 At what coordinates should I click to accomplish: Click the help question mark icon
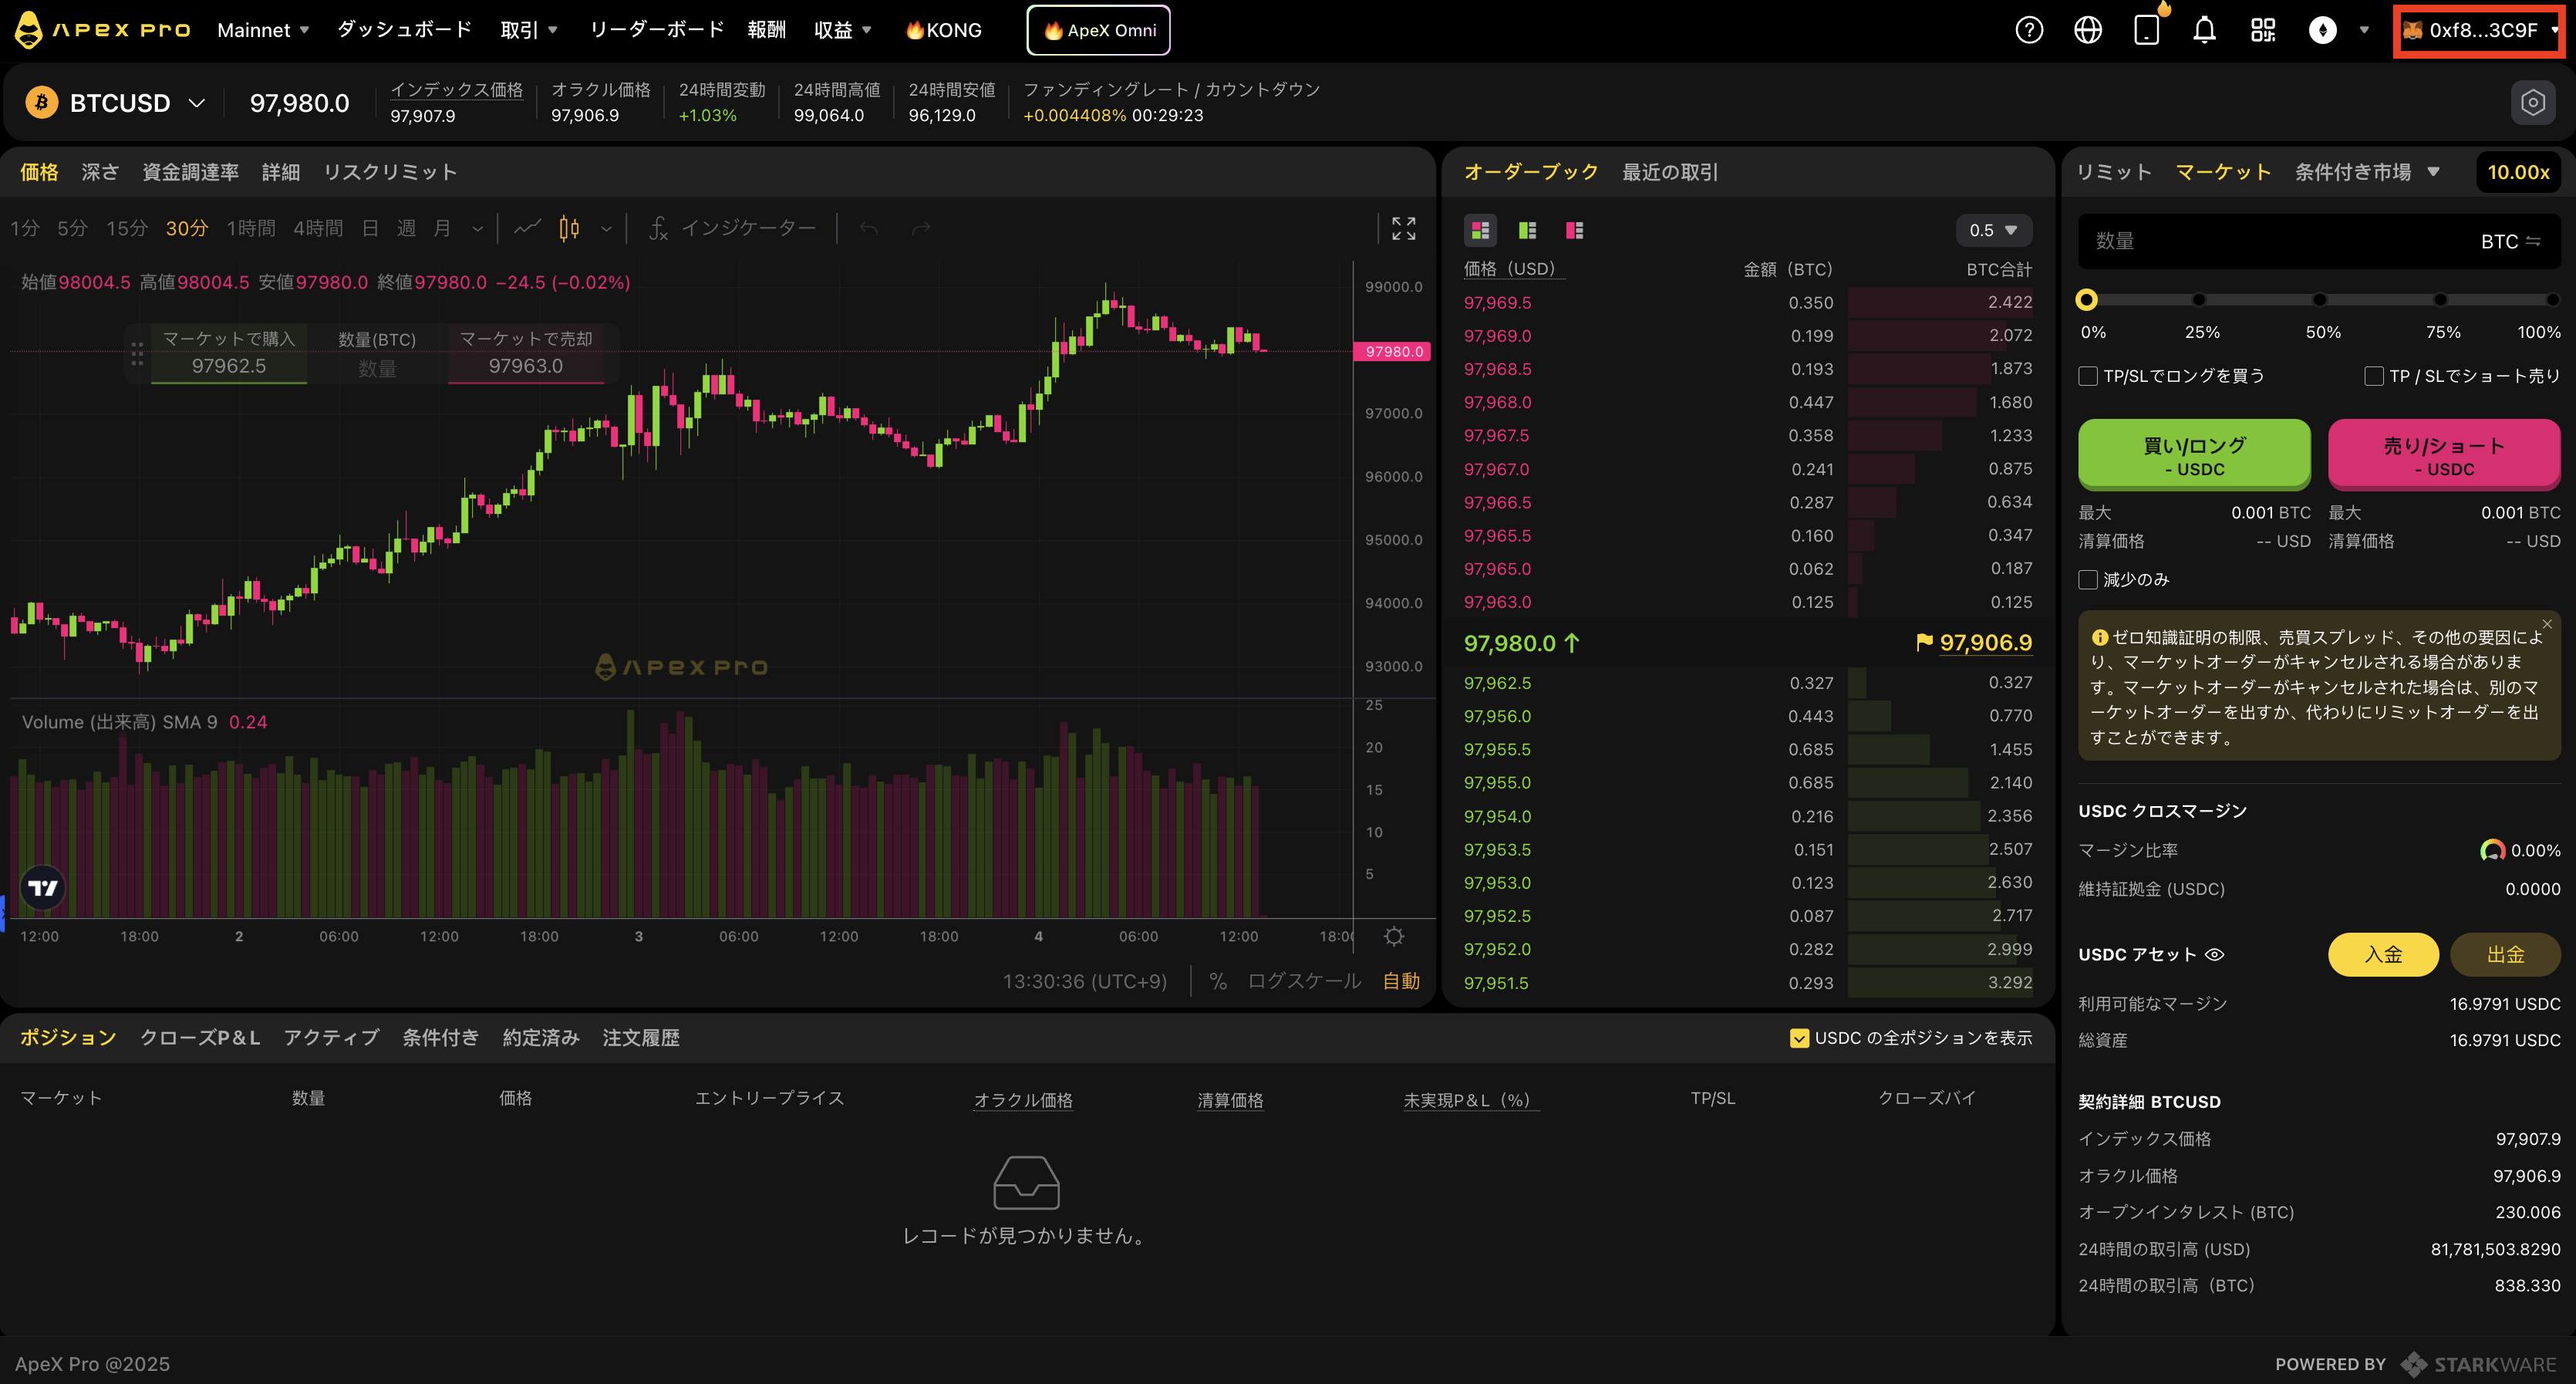[2029, 30]
